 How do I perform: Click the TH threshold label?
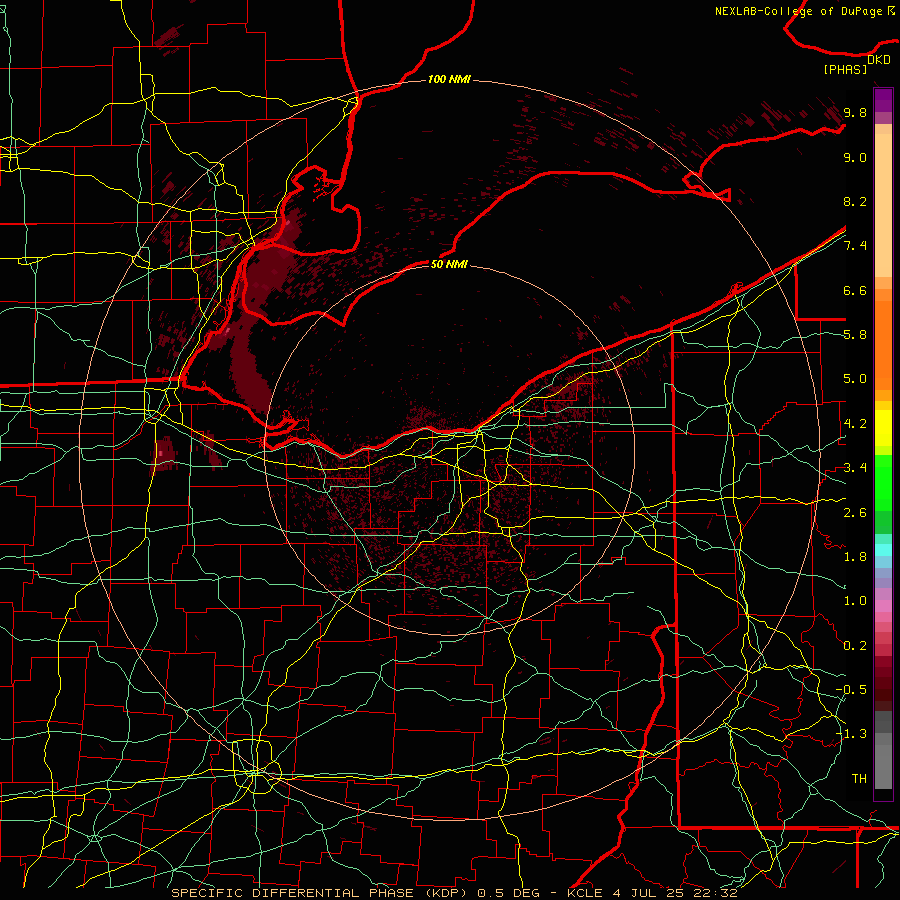click(x=859, y=779)
